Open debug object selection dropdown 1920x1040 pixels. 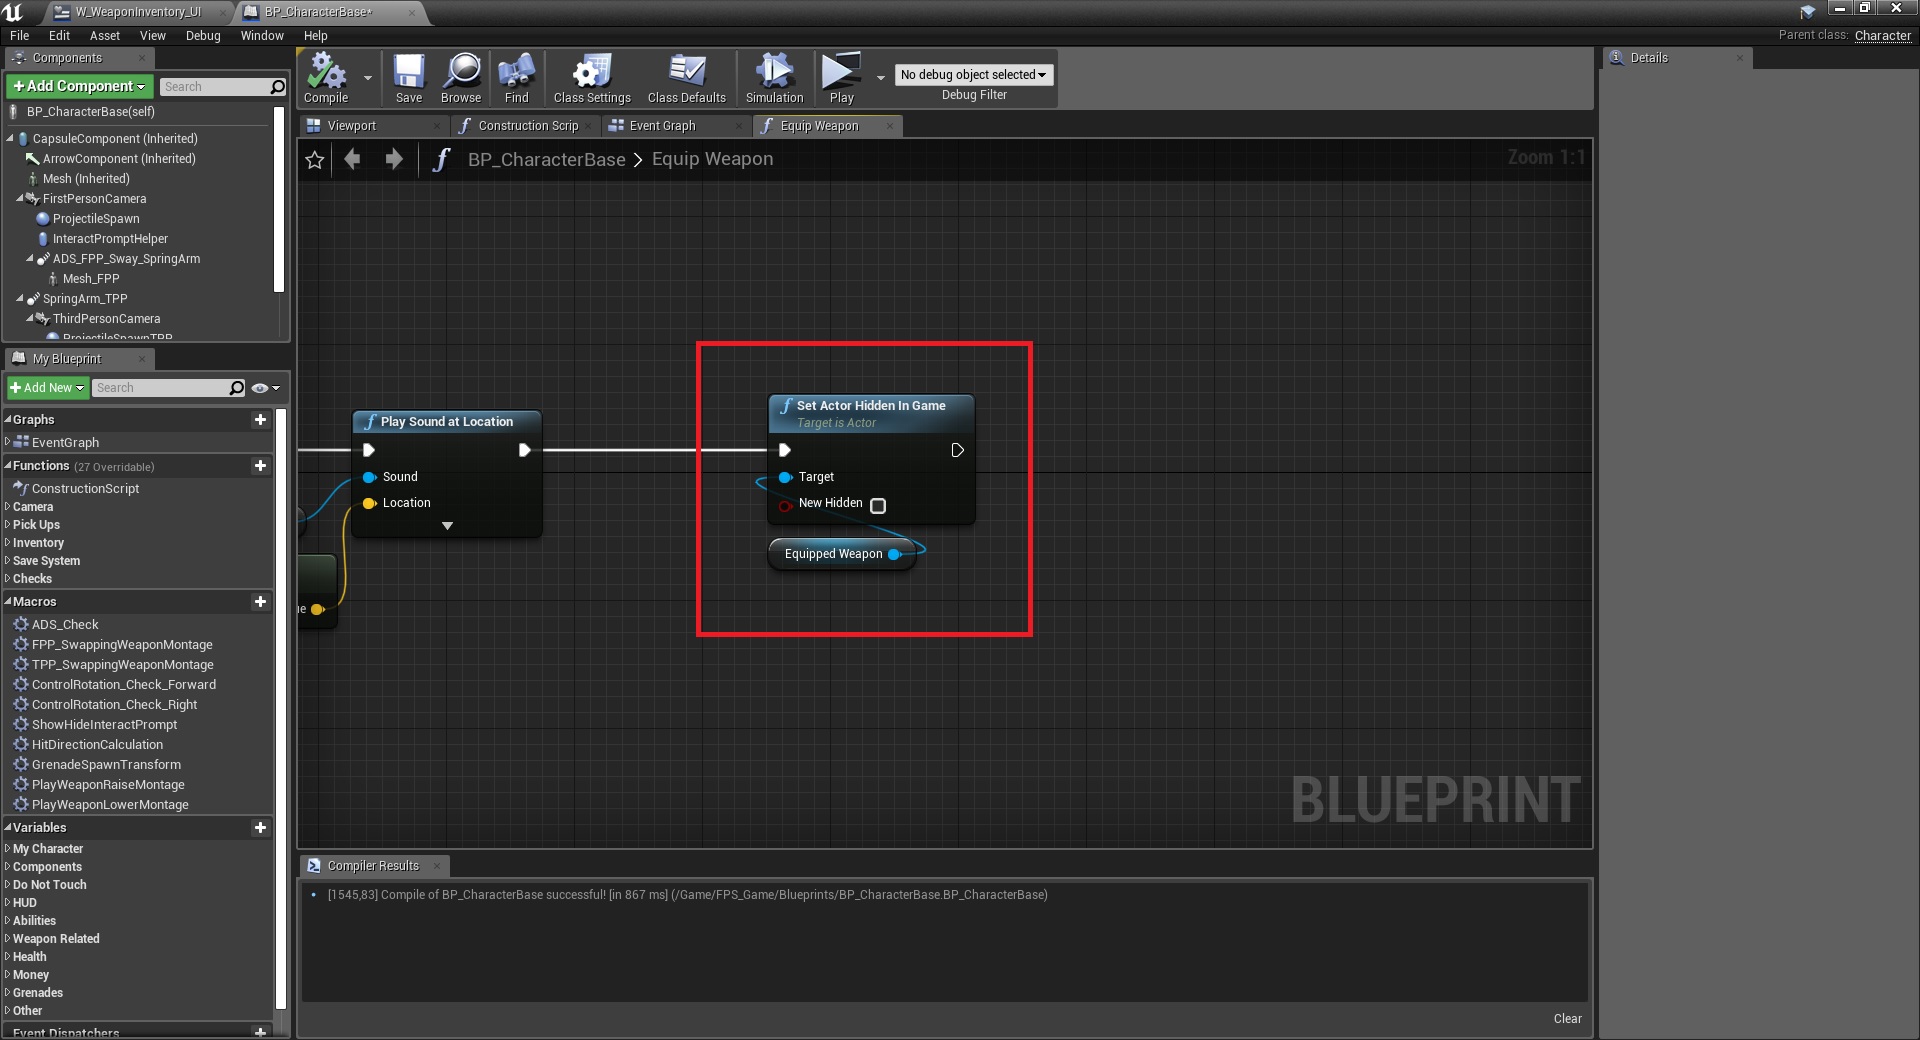[x=973, y=75]
